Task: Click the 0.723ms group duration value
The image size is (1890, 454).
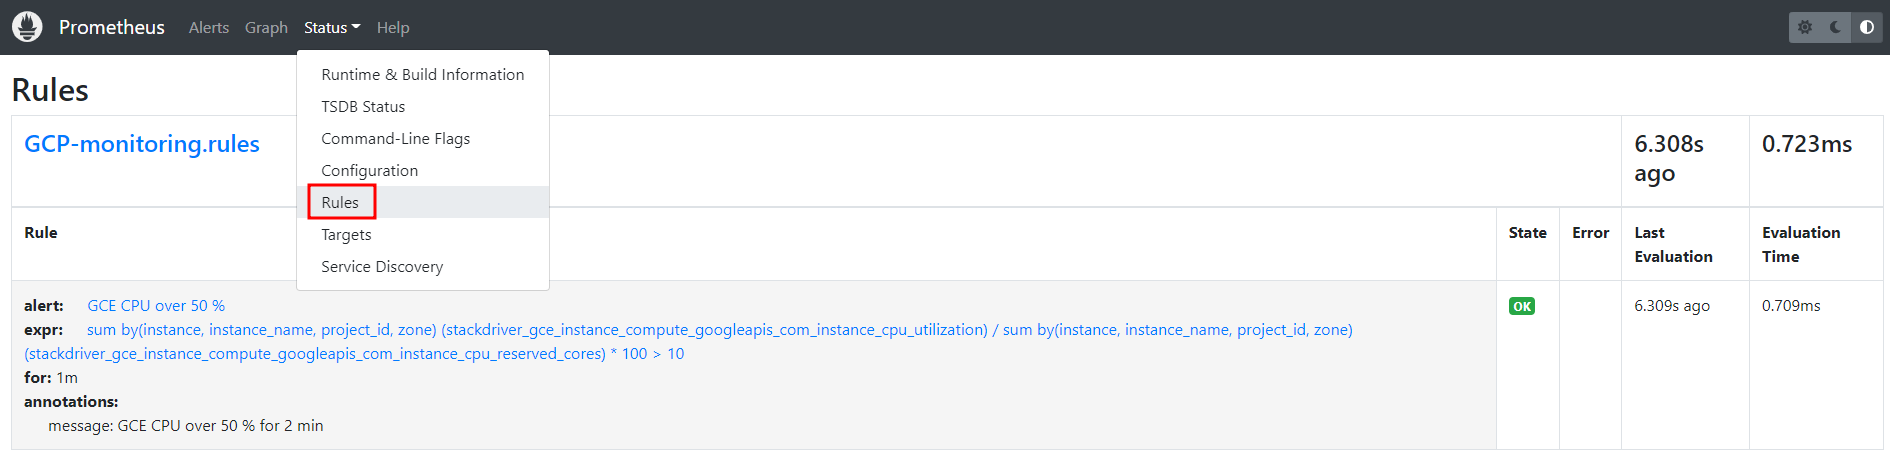Action: click(x=1807, y=144)
